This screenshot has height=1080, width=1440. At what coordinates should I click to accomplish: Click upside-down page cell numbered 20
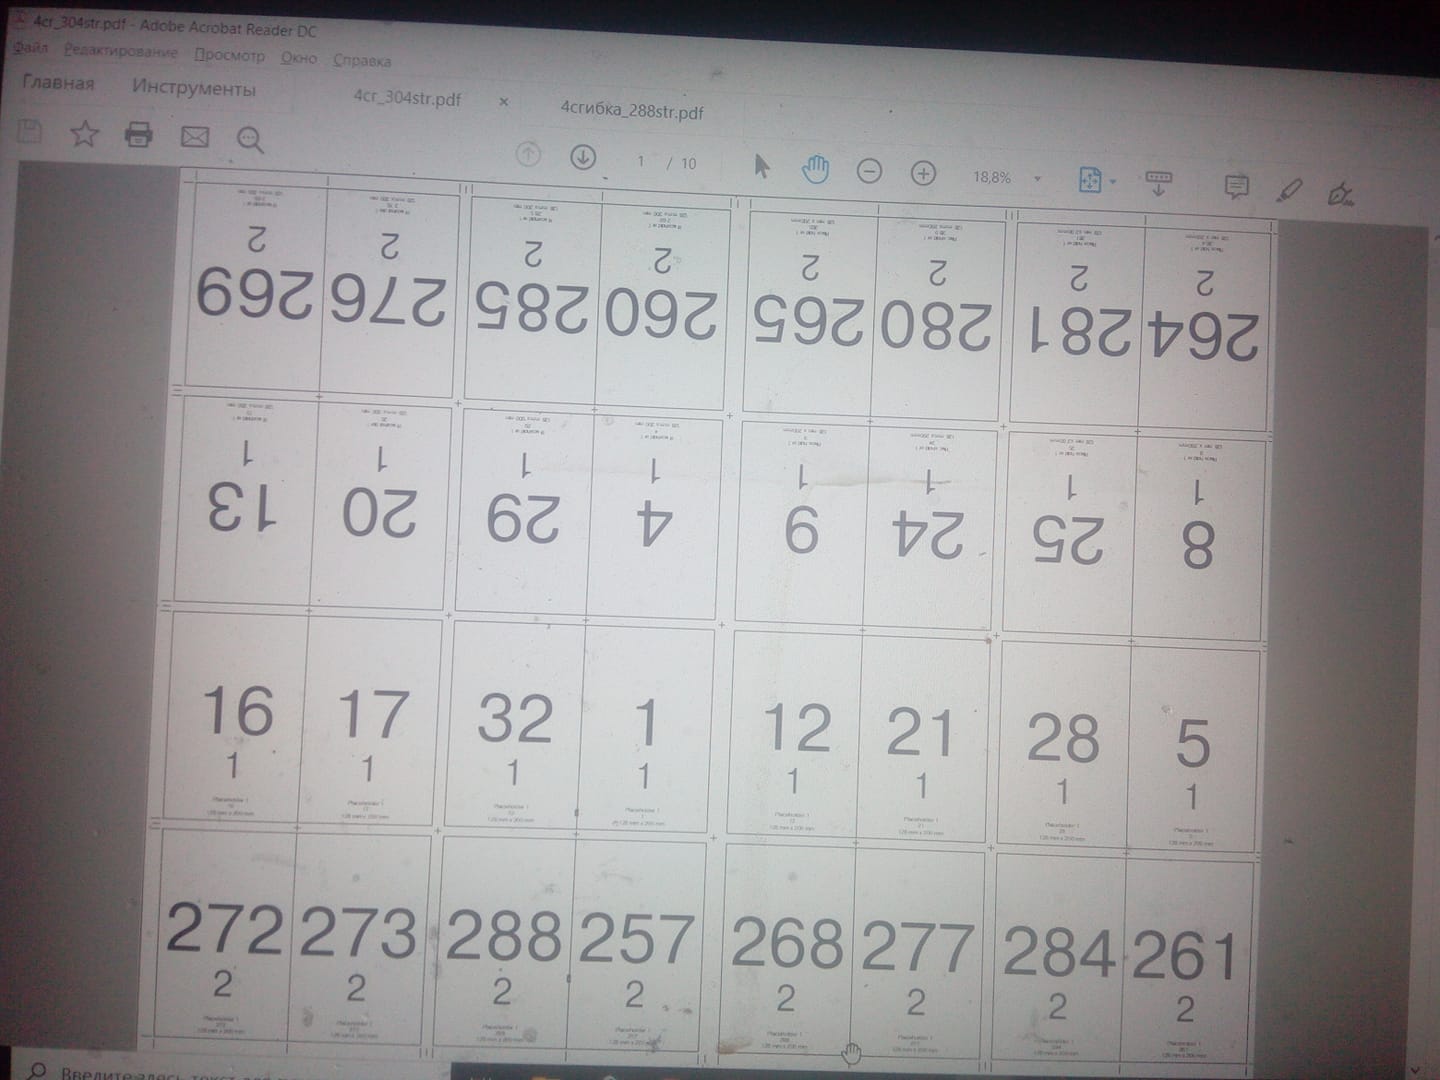380,505
